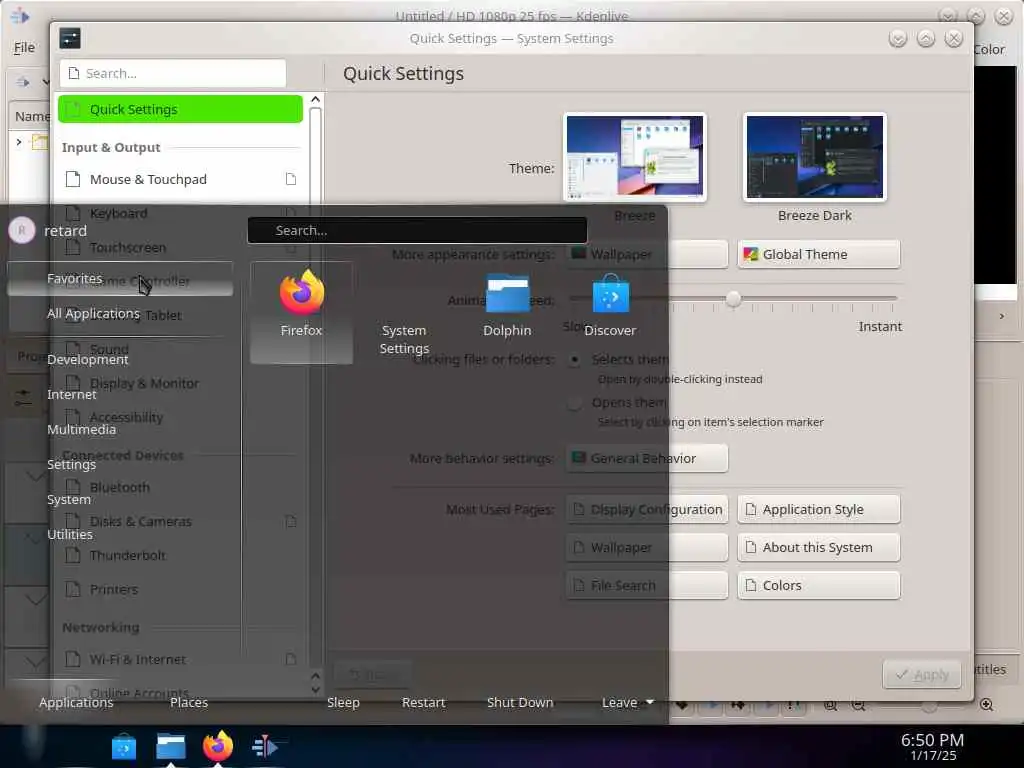Select Quick Settings in the sidebar
The image size is (1024, 768).
coord(180,109)
